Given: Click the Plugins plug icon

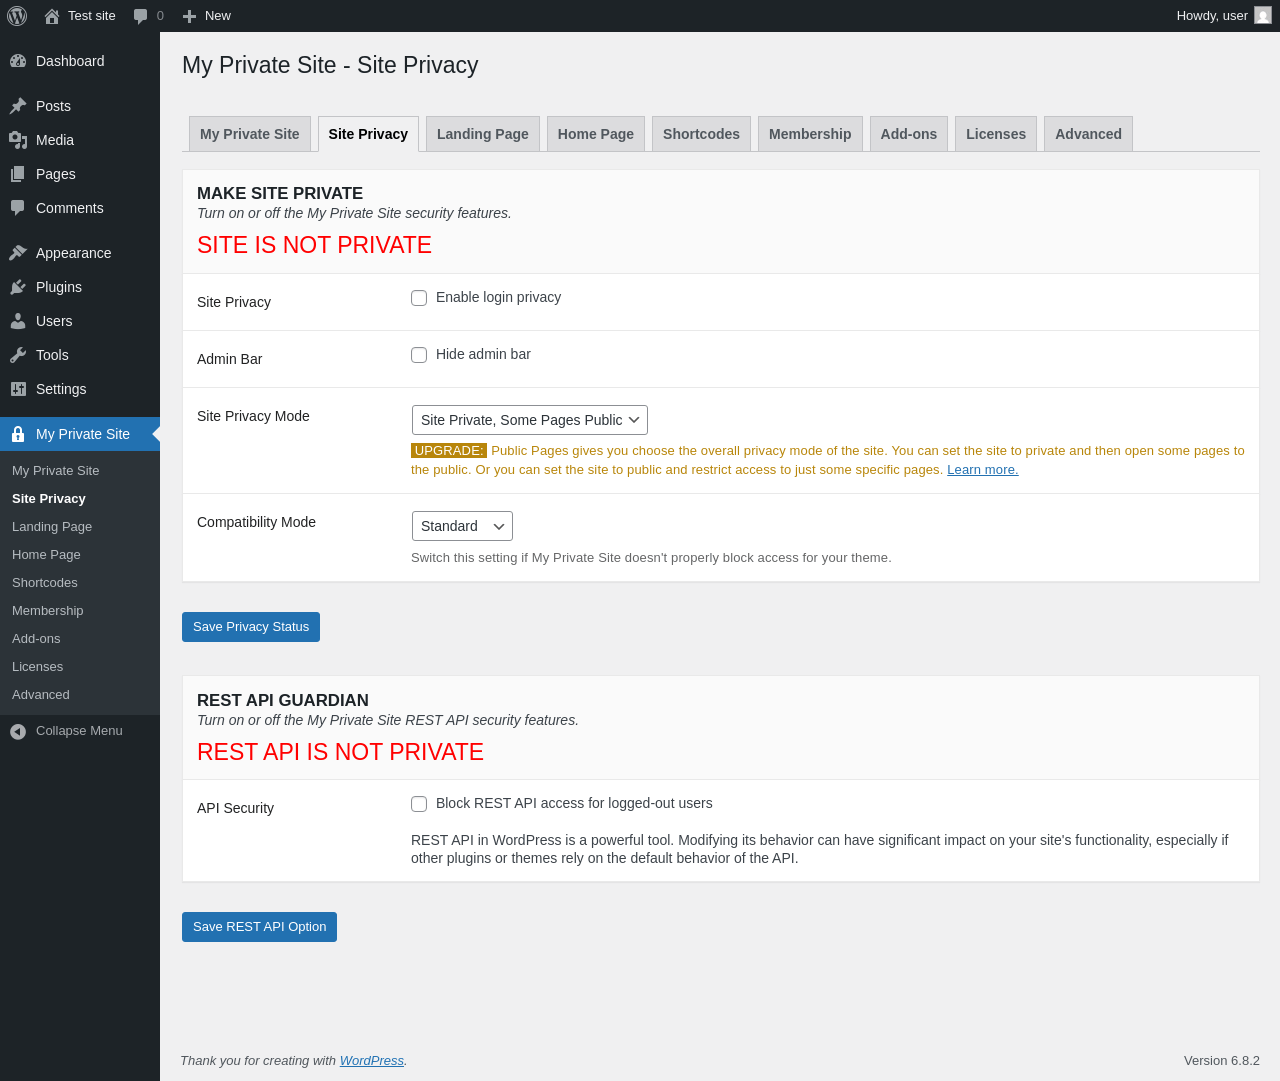Looking at the screenshot, I should 18,287.
